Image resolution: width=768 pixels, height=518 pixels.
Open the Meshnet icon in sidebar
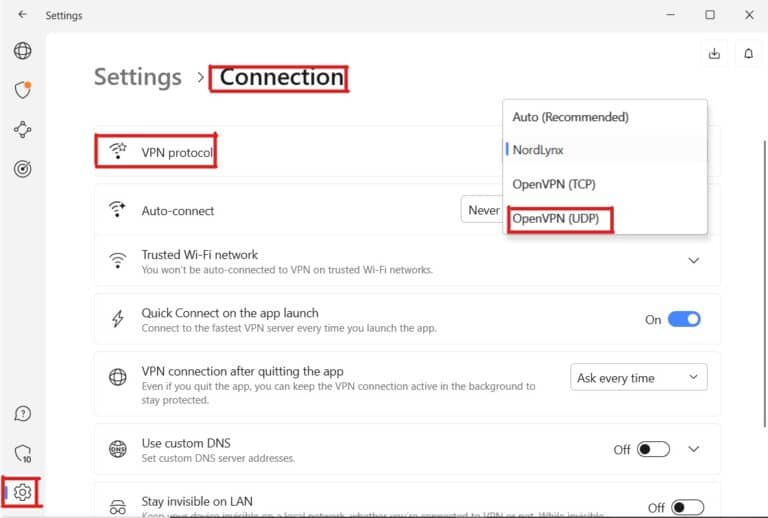(22, 129)
